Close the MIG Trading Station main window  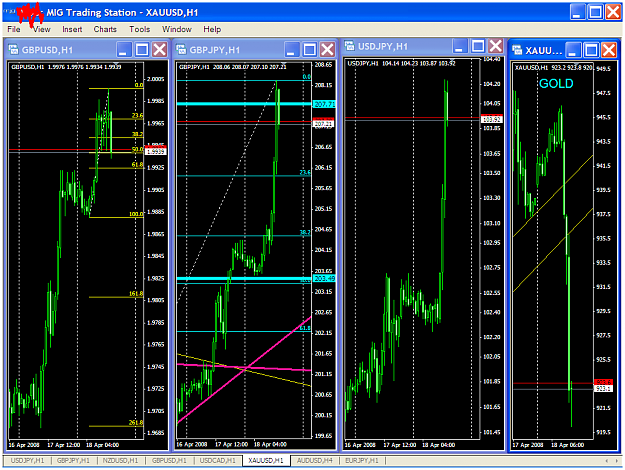coord(613,12)
